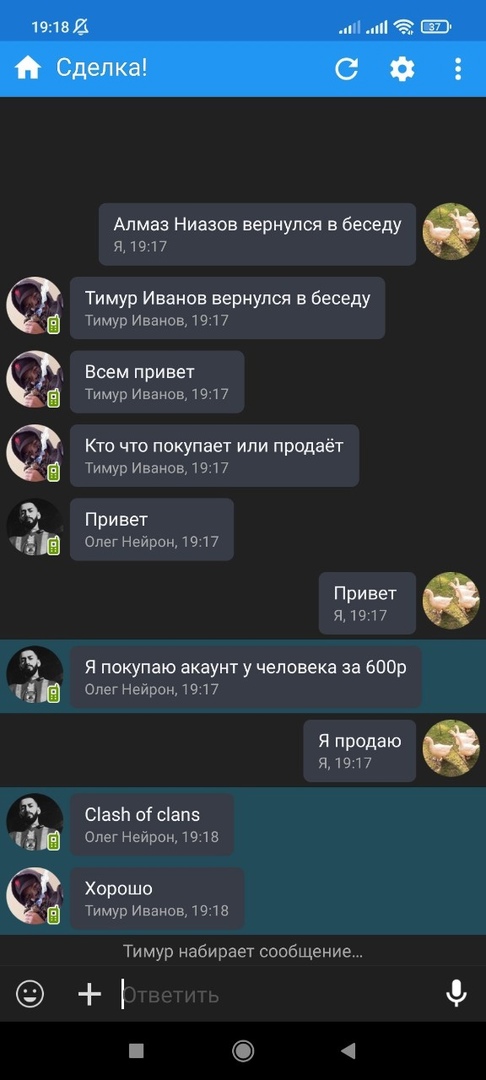
Task: Open the emoji picker smiley icon
Action: point(30,994)
